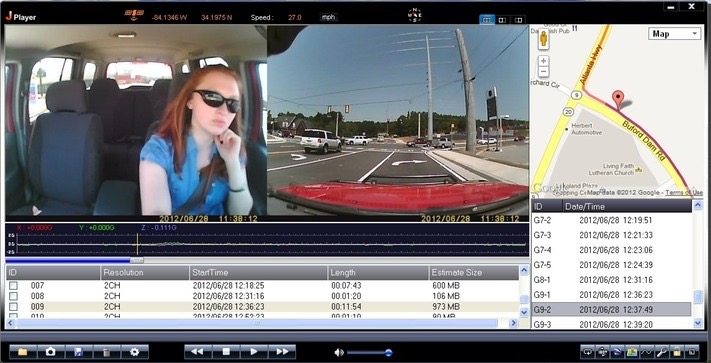This screenshot has height=363, width=711.
Task: Select event G9-1 at 12:36:23
Action: (611, 295)
